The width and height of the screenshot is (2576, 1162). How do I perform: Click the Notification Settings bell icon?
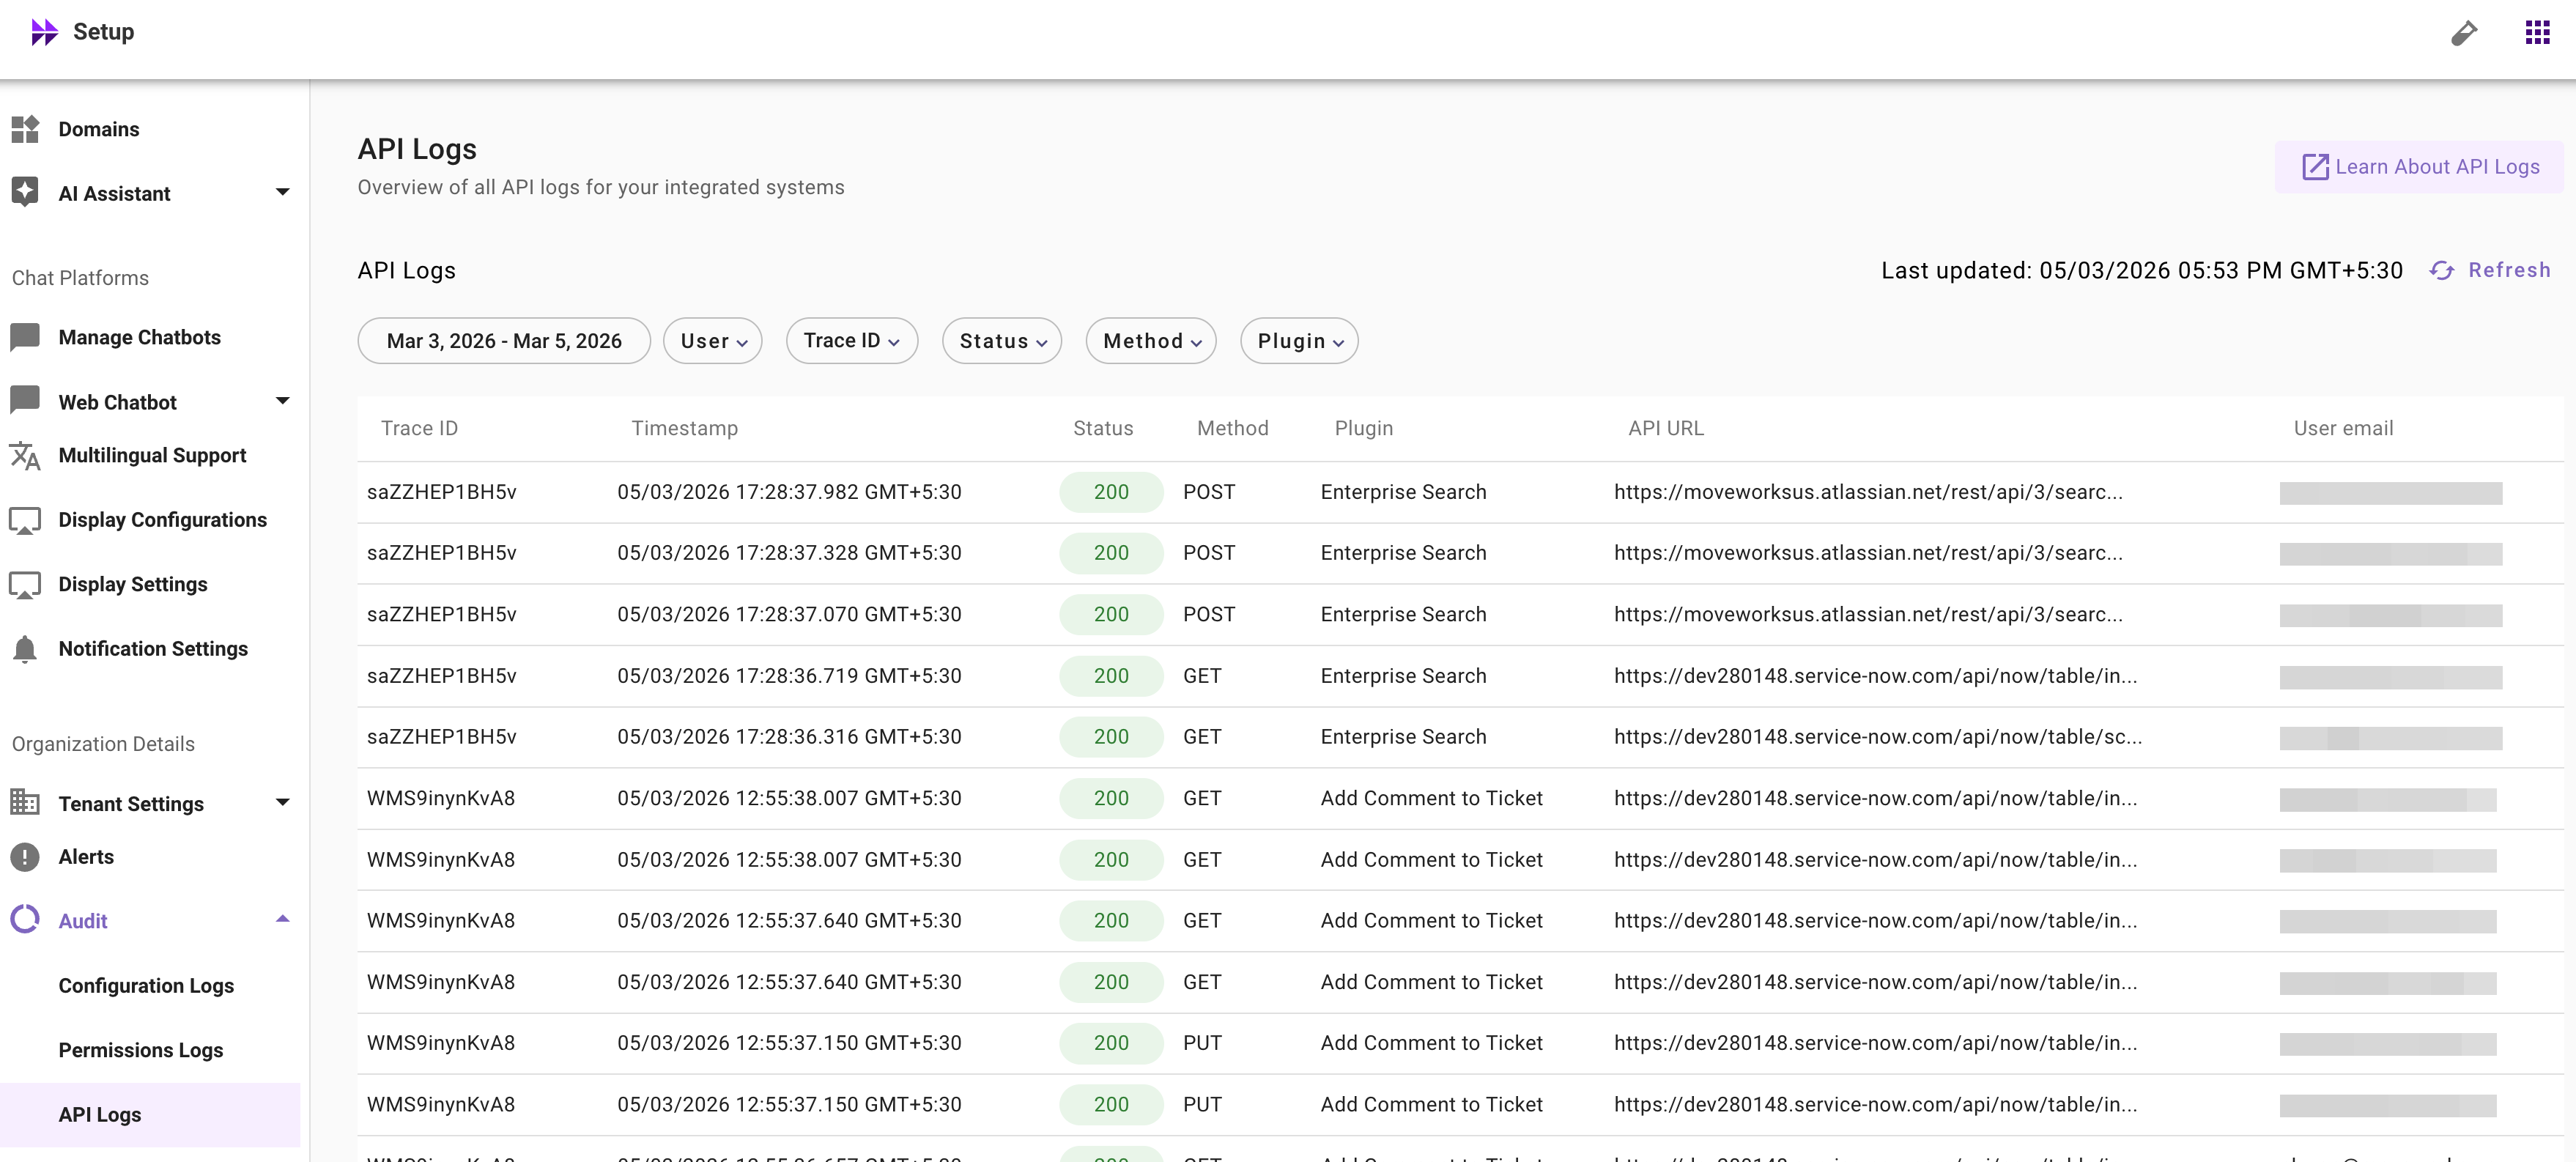(x=25, y=649)
